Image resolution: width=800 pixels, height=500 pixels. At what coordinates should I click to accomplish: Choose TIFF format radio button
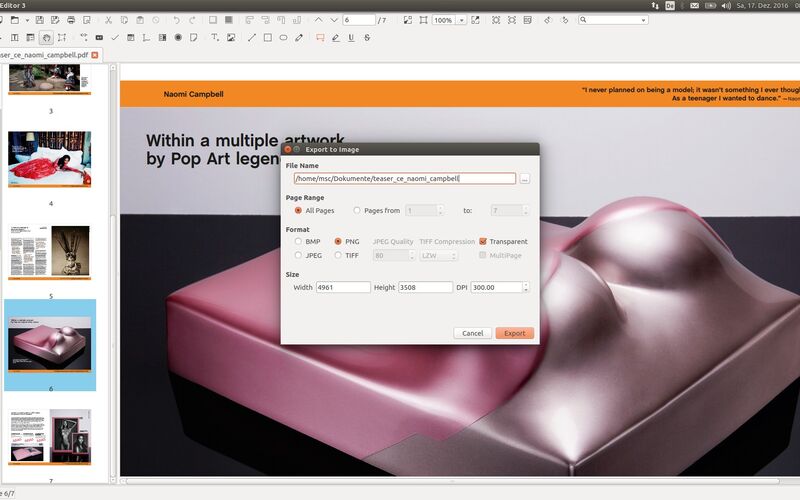point(338,255)
